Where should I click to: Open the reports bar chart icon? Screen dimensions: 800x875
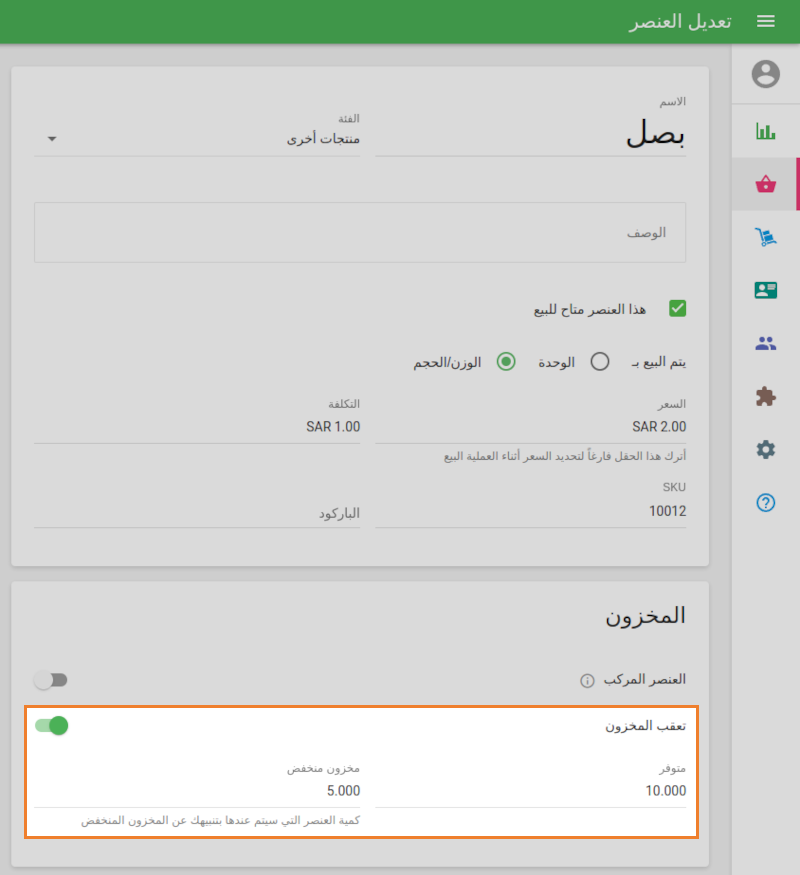pyautogui.click(x=765, y=131)
